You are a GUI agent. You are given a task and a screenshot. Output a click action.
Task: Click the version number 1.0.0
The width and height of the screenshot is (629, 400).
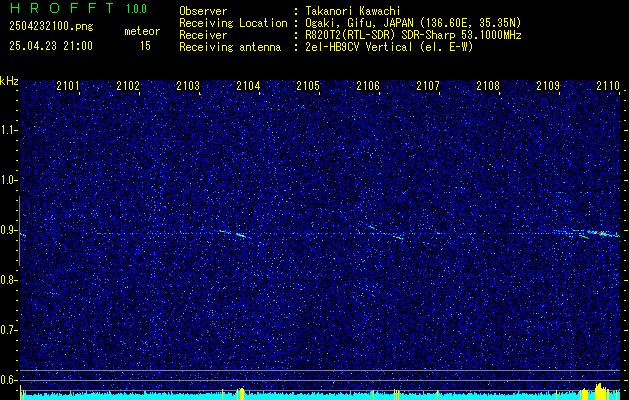click(136, 8)
